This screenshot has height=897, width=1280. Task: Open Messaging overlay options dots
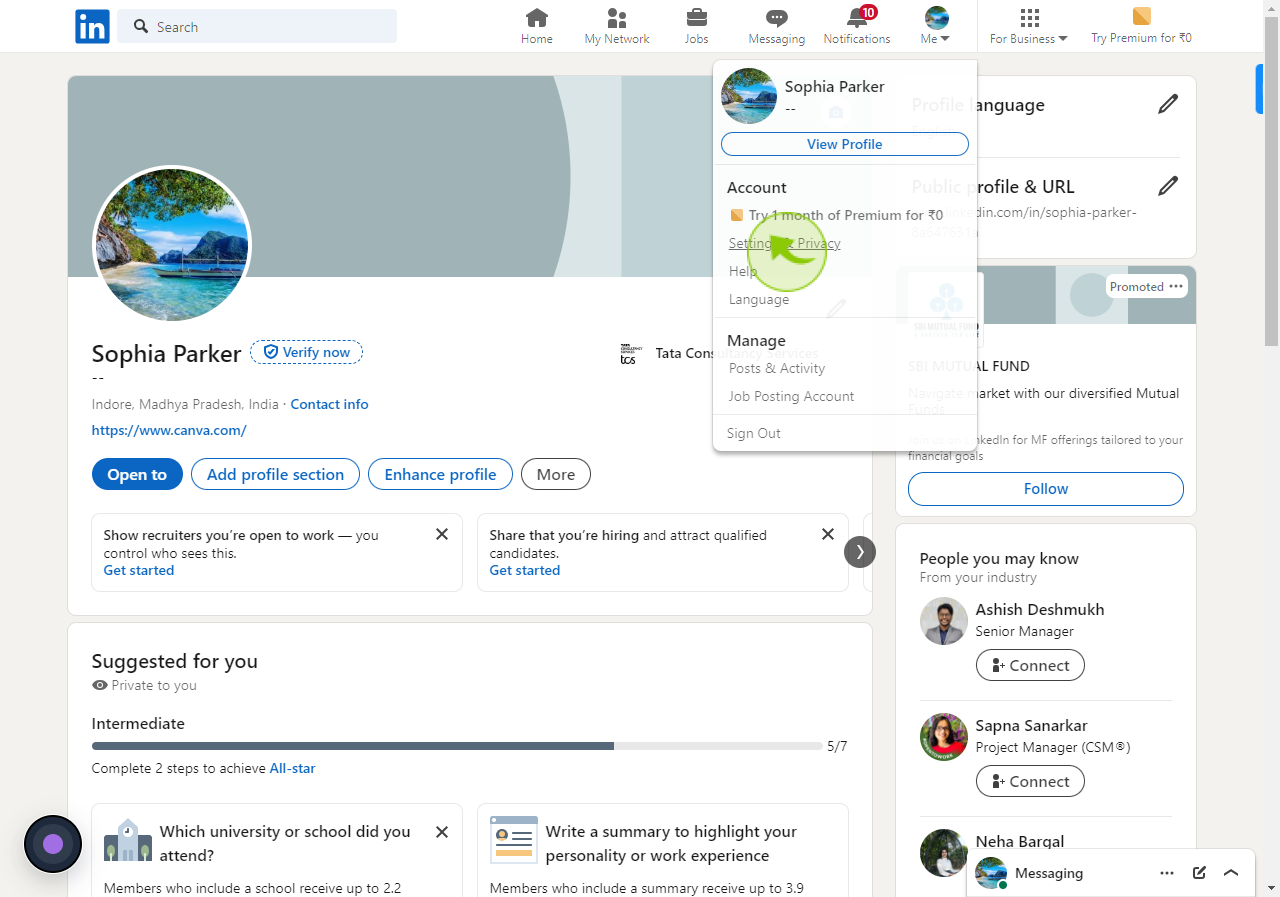click(1167, 873)
